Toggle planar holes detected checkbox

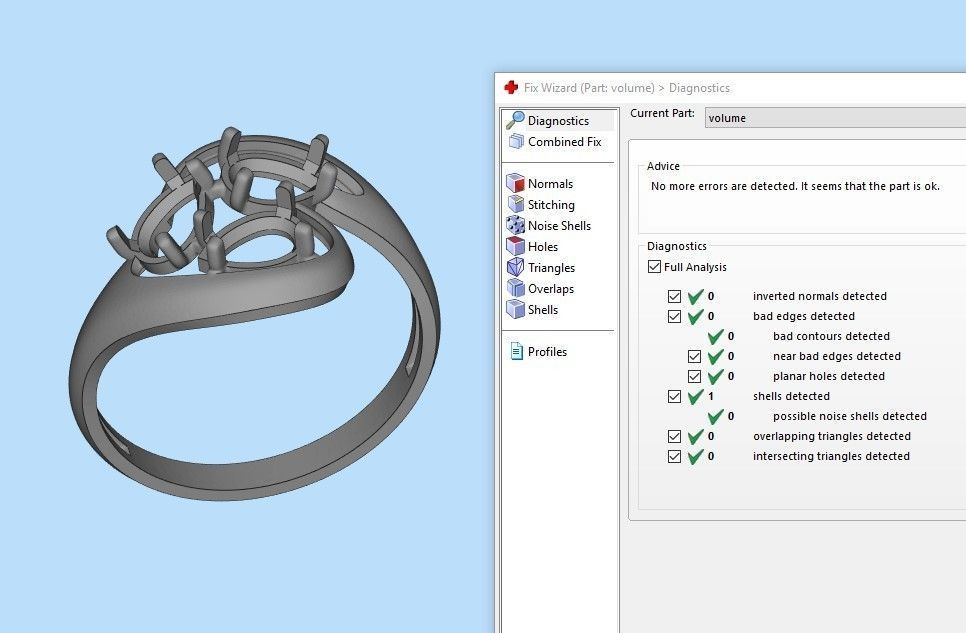(x=694, y=376)
